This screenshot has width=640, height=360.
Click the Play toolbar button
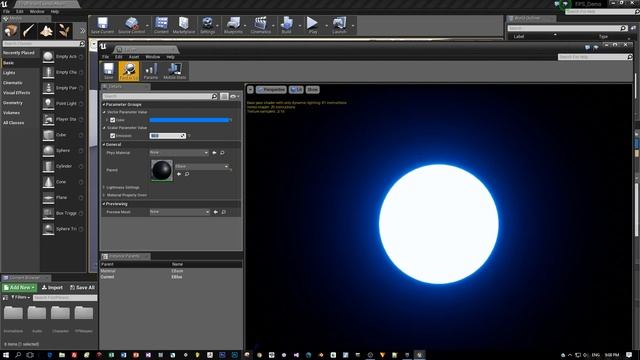[x=313, y=25]
